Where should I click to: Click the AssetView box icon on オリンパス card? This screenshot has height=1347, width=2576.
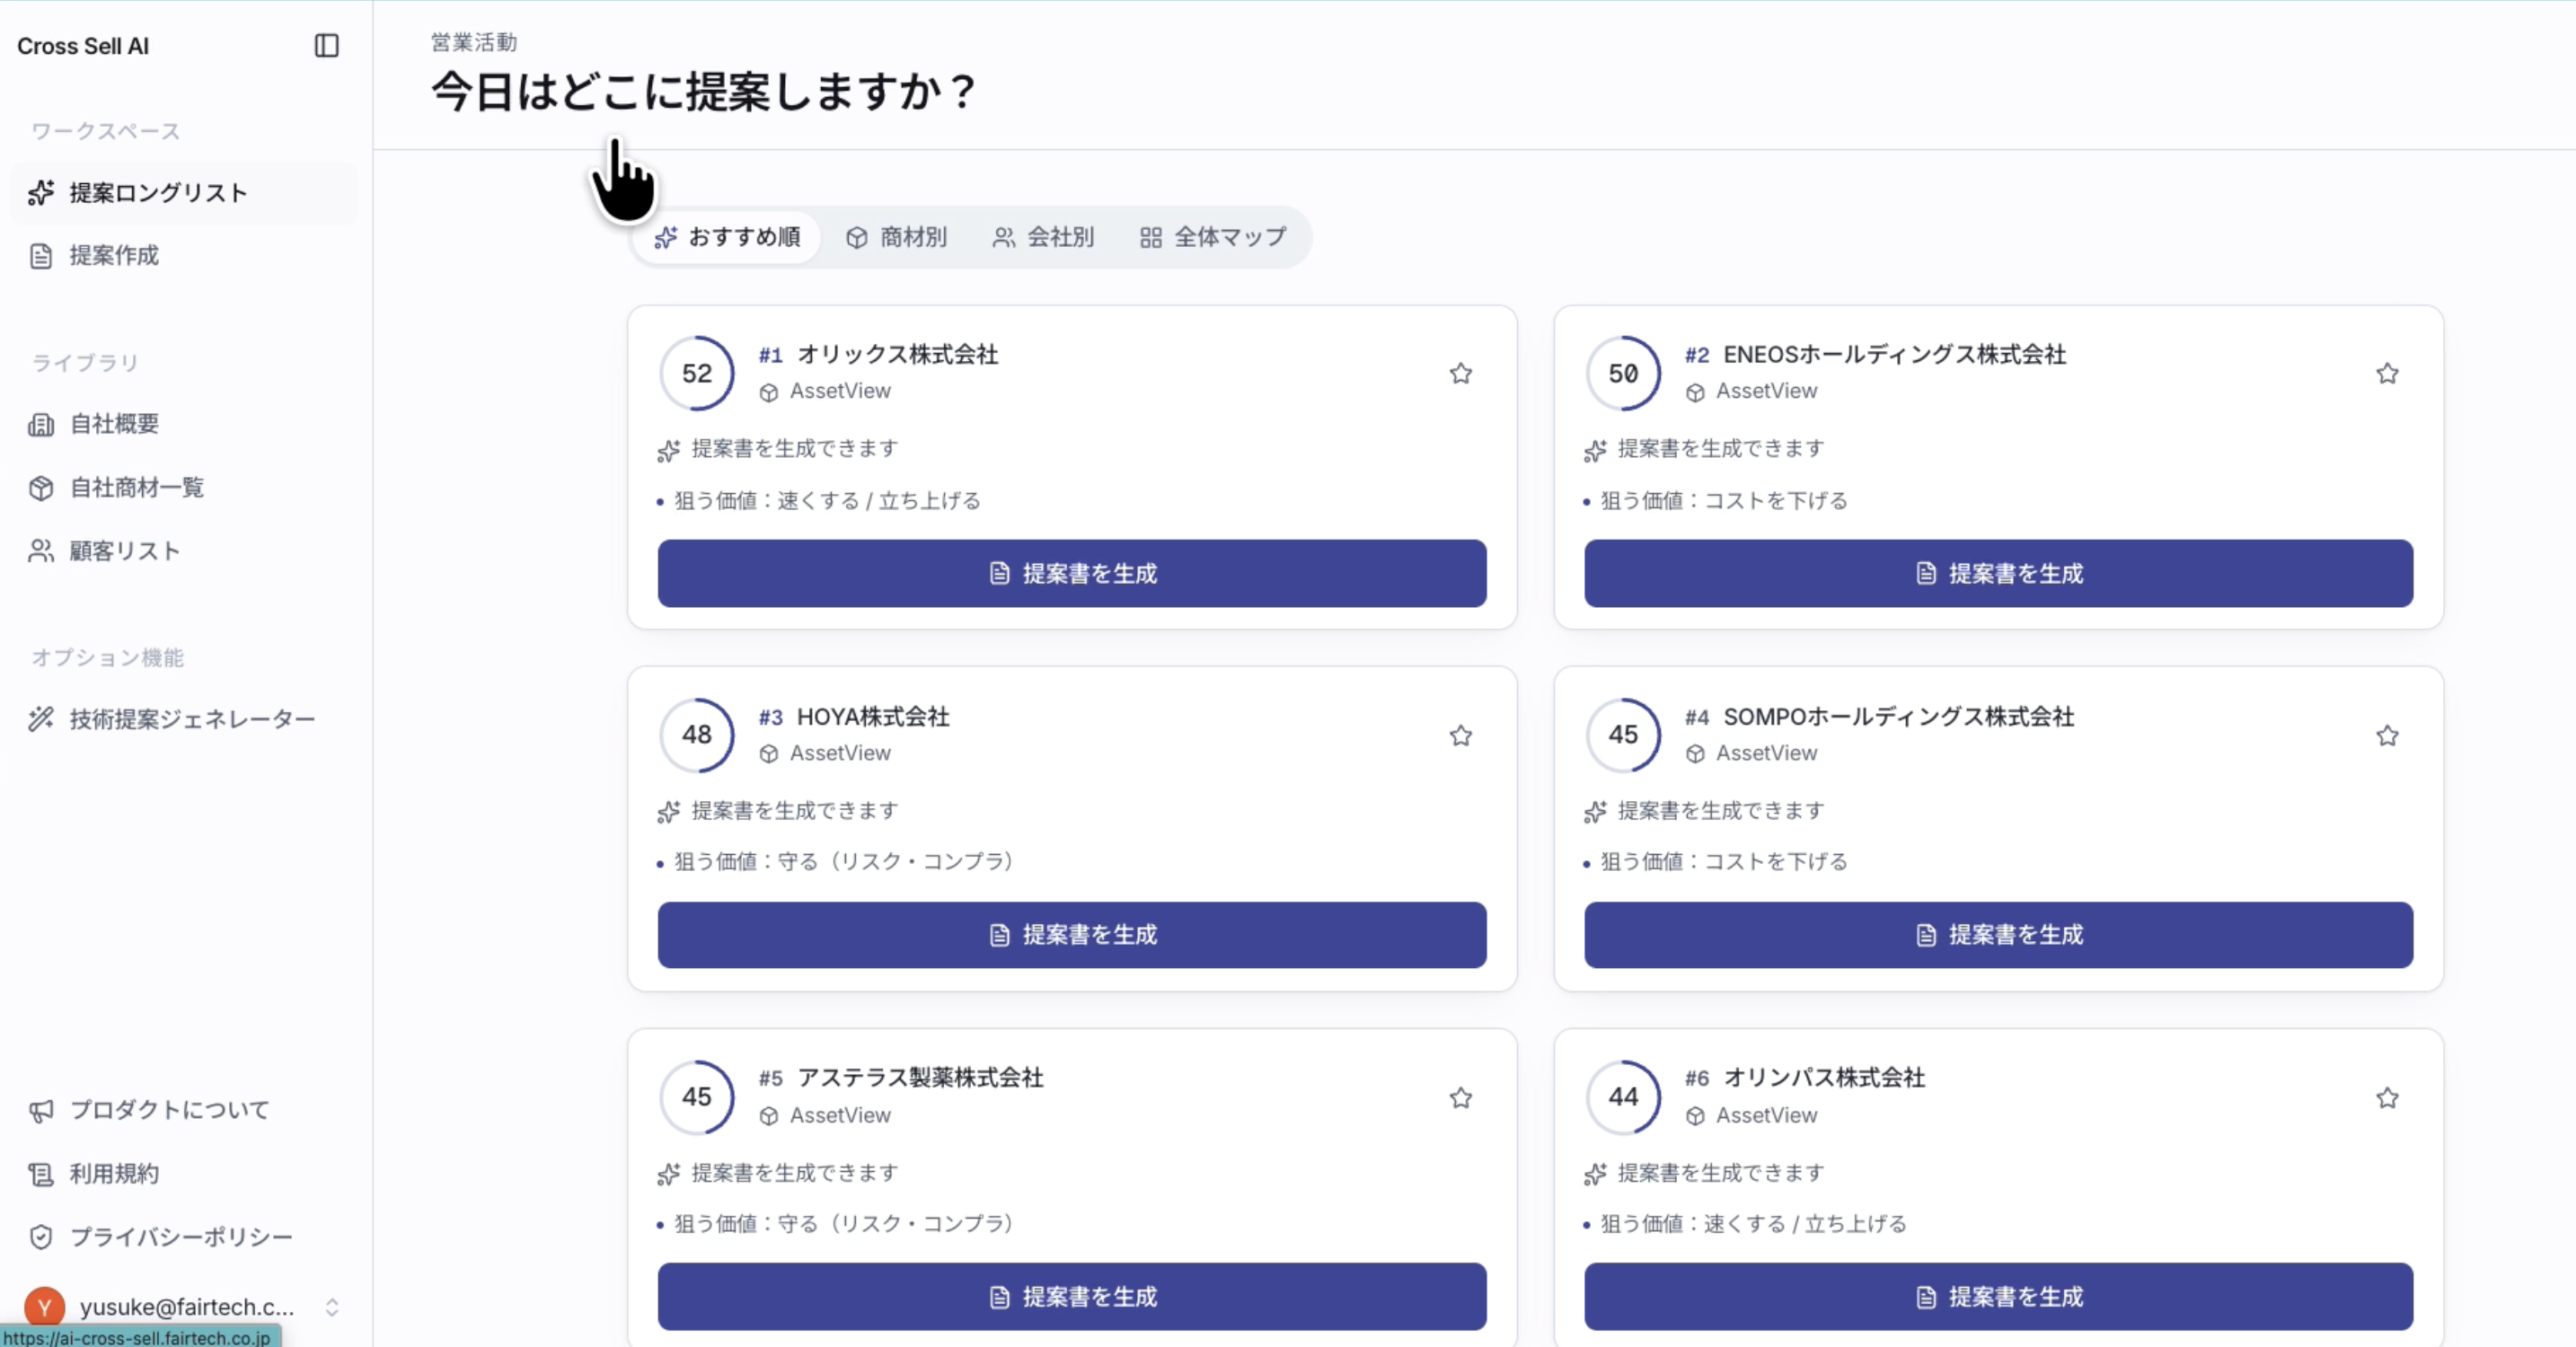(1695, 1116)
